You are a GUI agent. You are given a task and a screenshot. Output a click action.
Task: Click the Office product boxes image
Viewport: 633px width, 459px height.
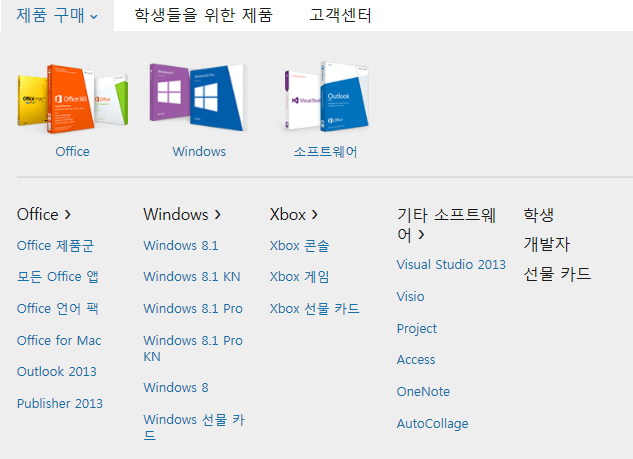pos(73,99)
